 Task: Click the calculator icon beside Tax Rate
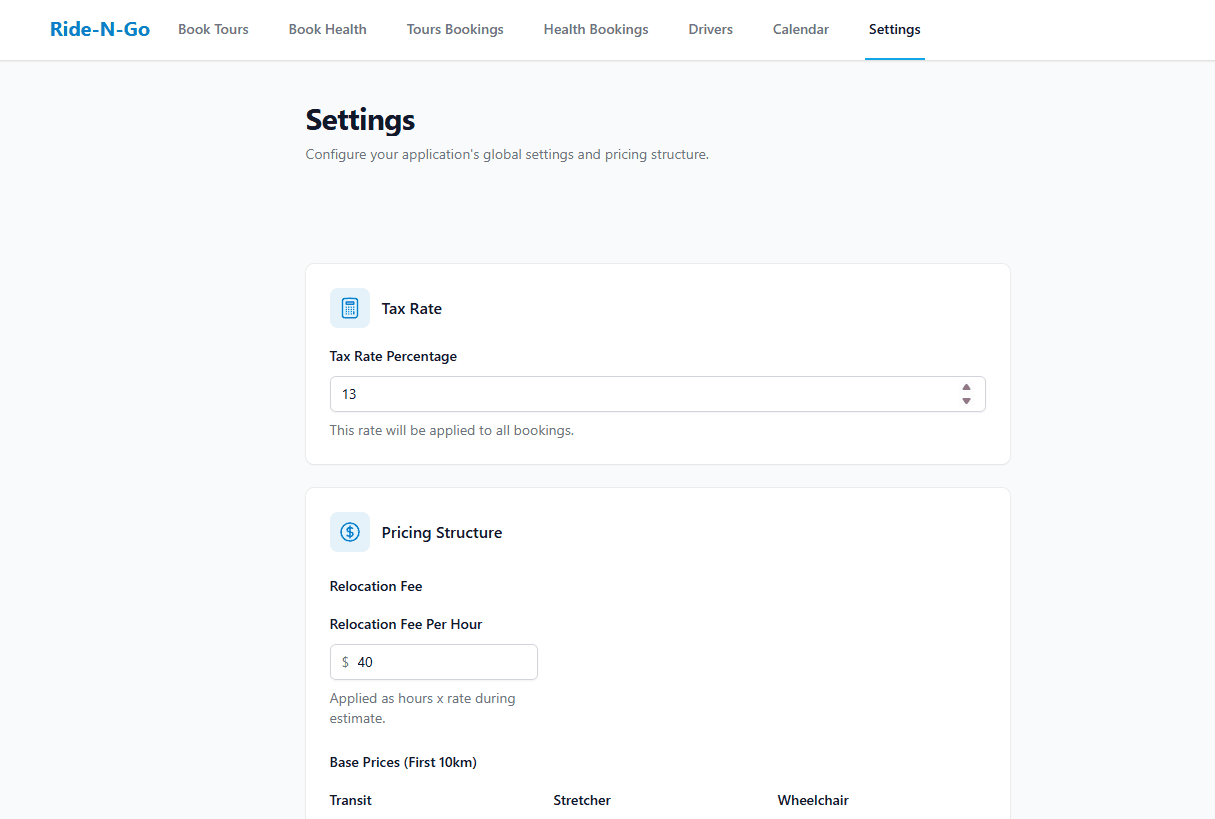point(350,308)
